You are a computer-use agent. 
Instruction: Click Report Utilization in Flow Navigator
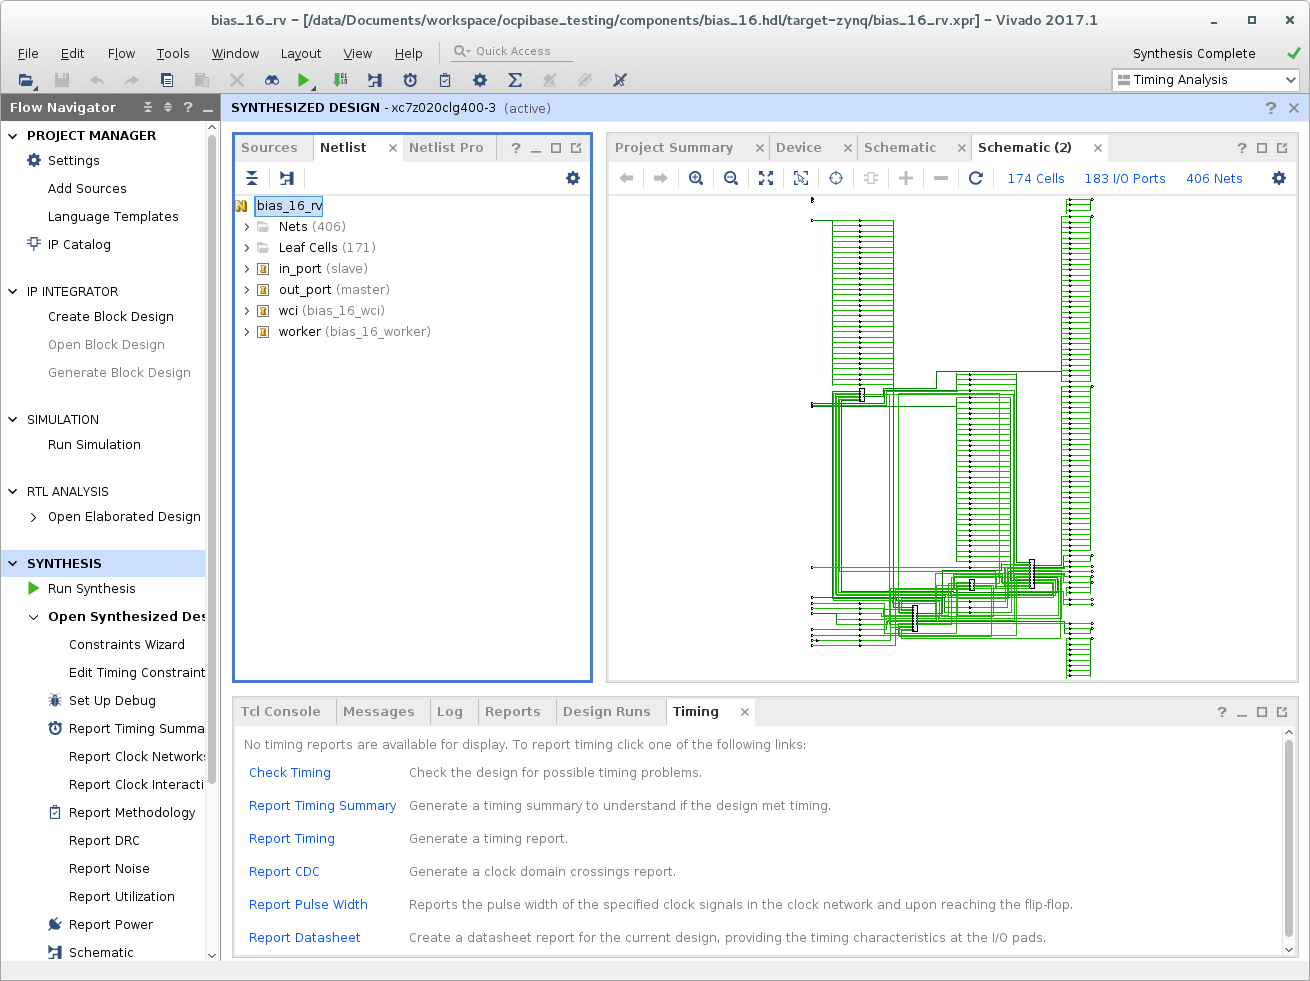pos(122,897)
